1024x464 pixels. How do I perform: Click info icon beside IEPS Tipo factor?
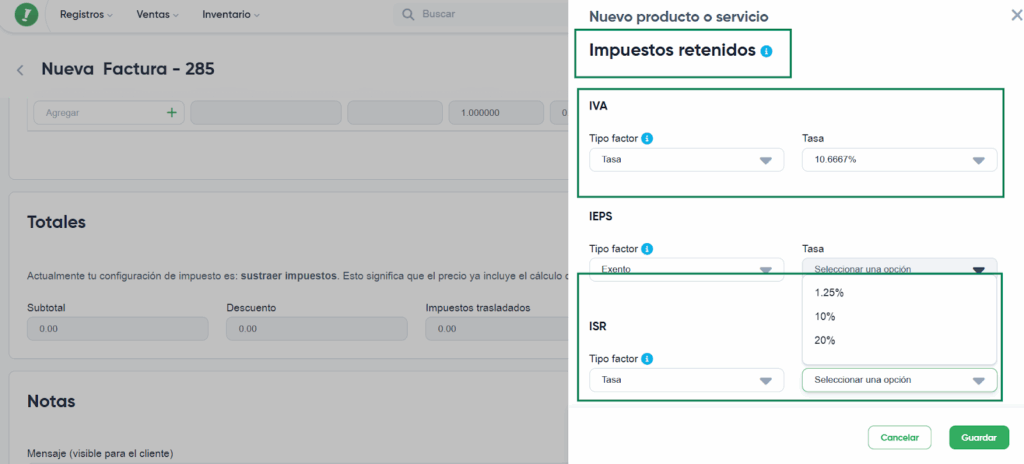coord(647,248)
